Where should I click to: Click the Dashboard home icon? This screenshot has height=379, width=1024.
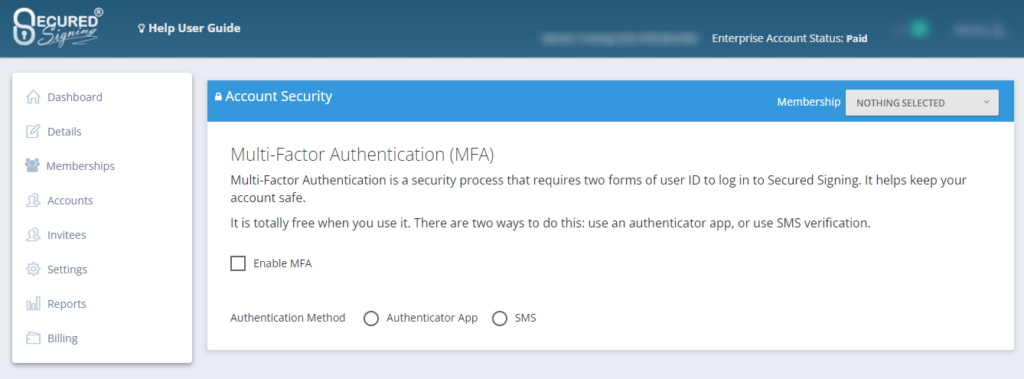tap(33, 97)
